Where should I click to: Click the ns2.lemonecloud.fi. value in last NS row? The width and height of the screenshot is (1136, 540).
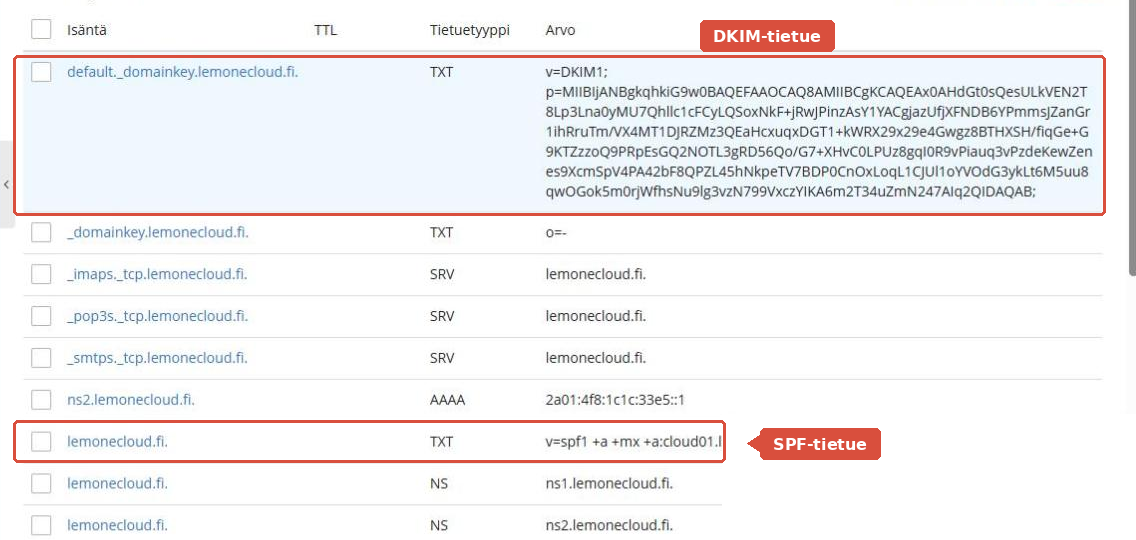[x=609, y=526]
